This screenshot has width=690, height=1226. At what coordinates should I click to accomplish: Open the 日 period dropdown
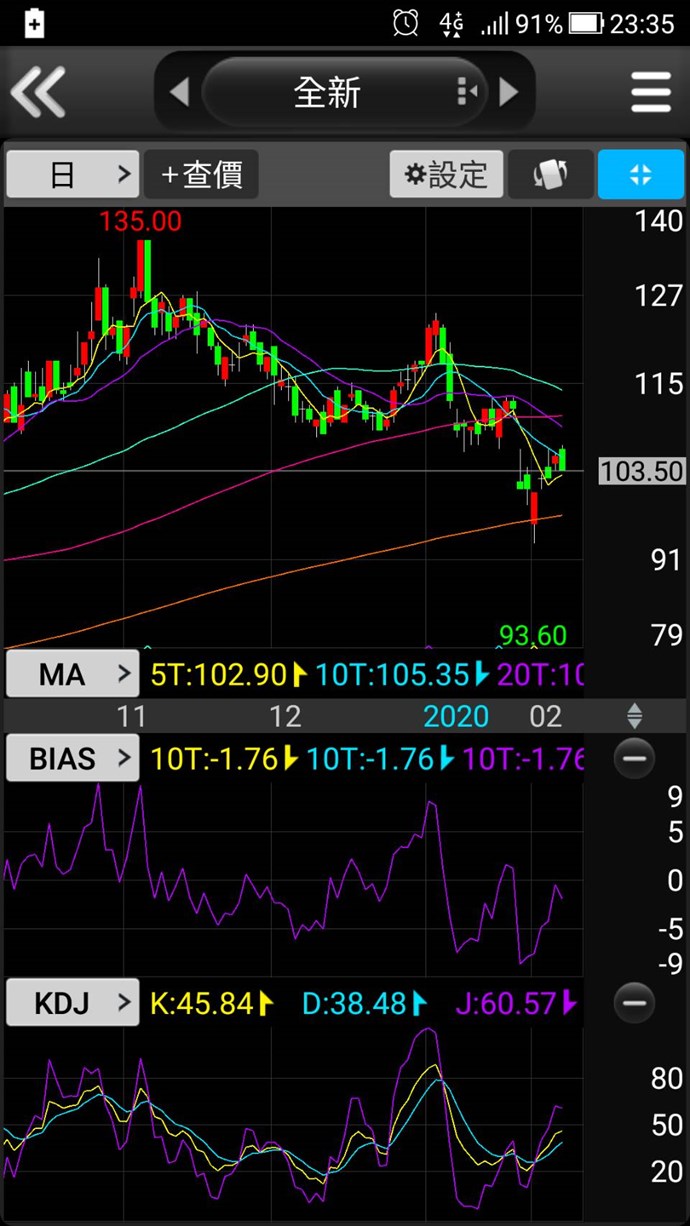pyautogui.click(x=72, y=175)
